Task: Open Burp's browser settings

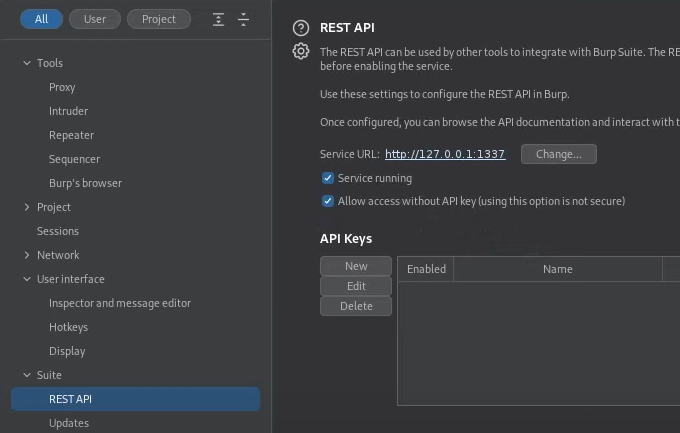Action: coord(85,183)
